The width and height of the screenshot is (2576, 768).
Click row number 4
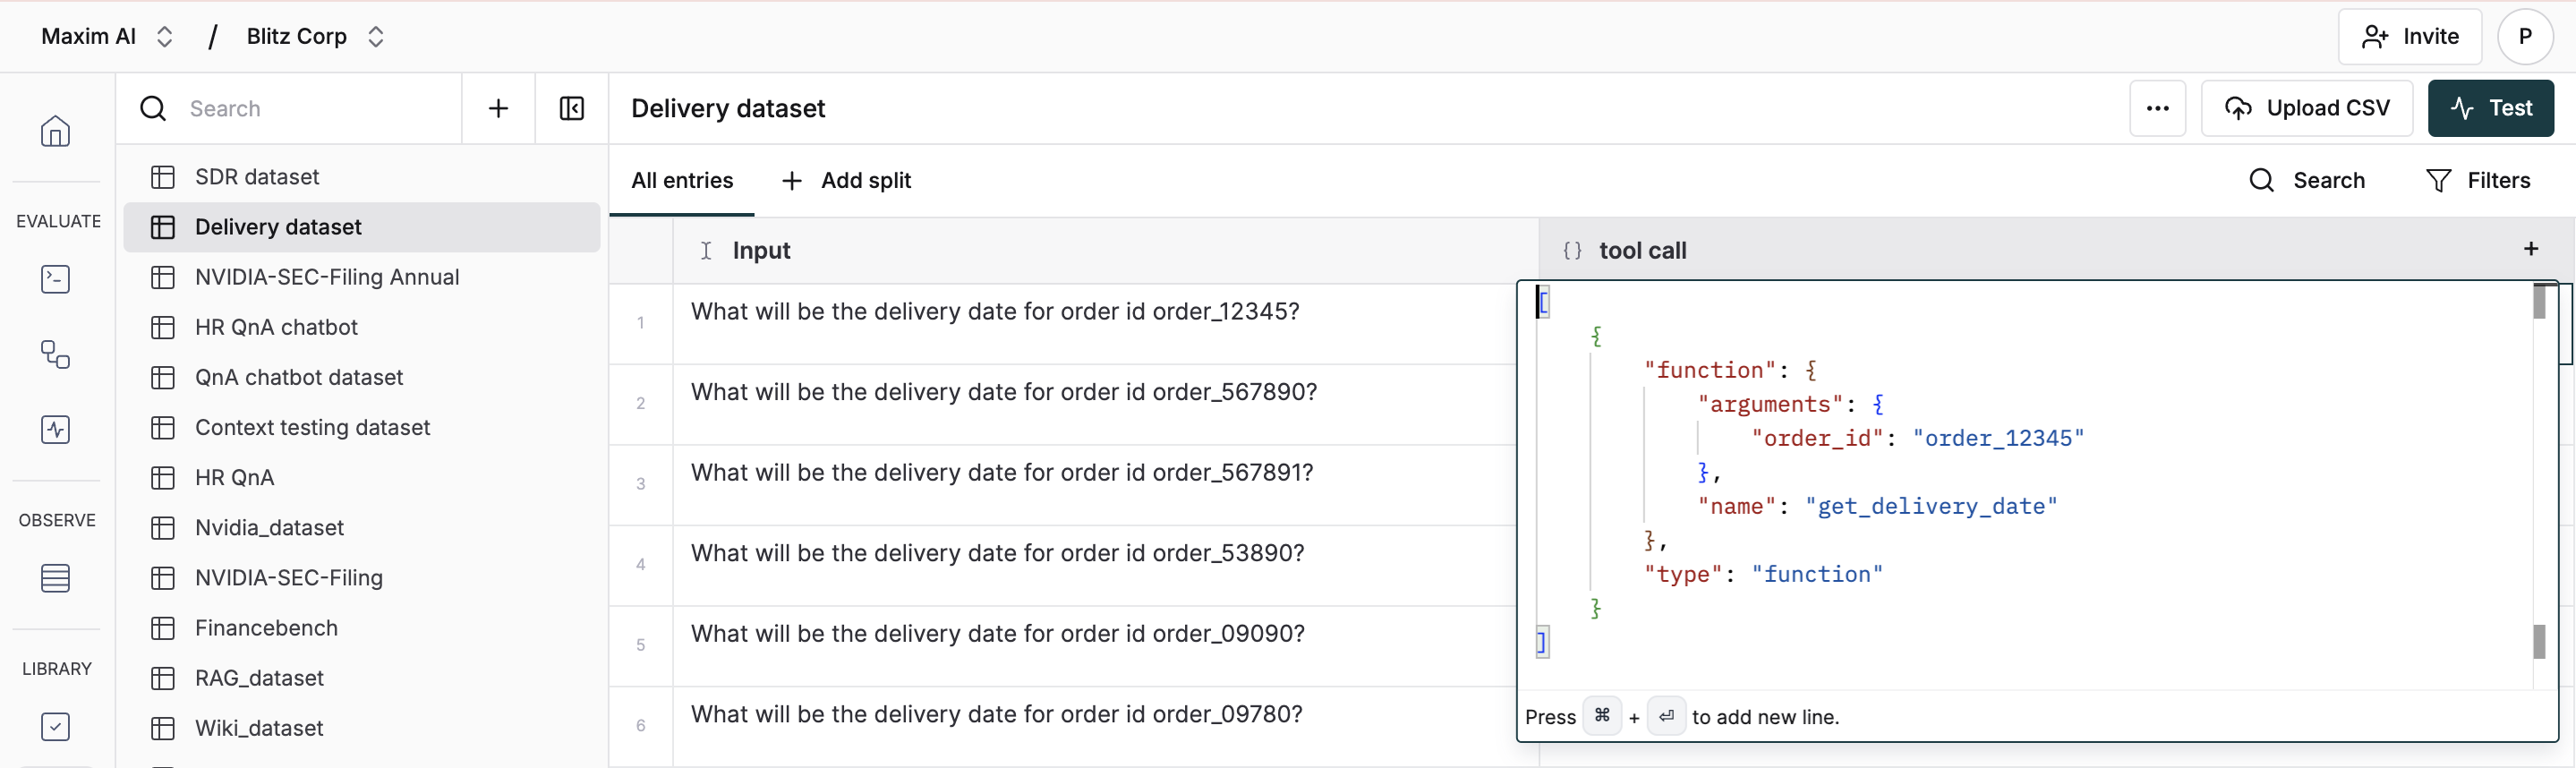pos(640,565)
